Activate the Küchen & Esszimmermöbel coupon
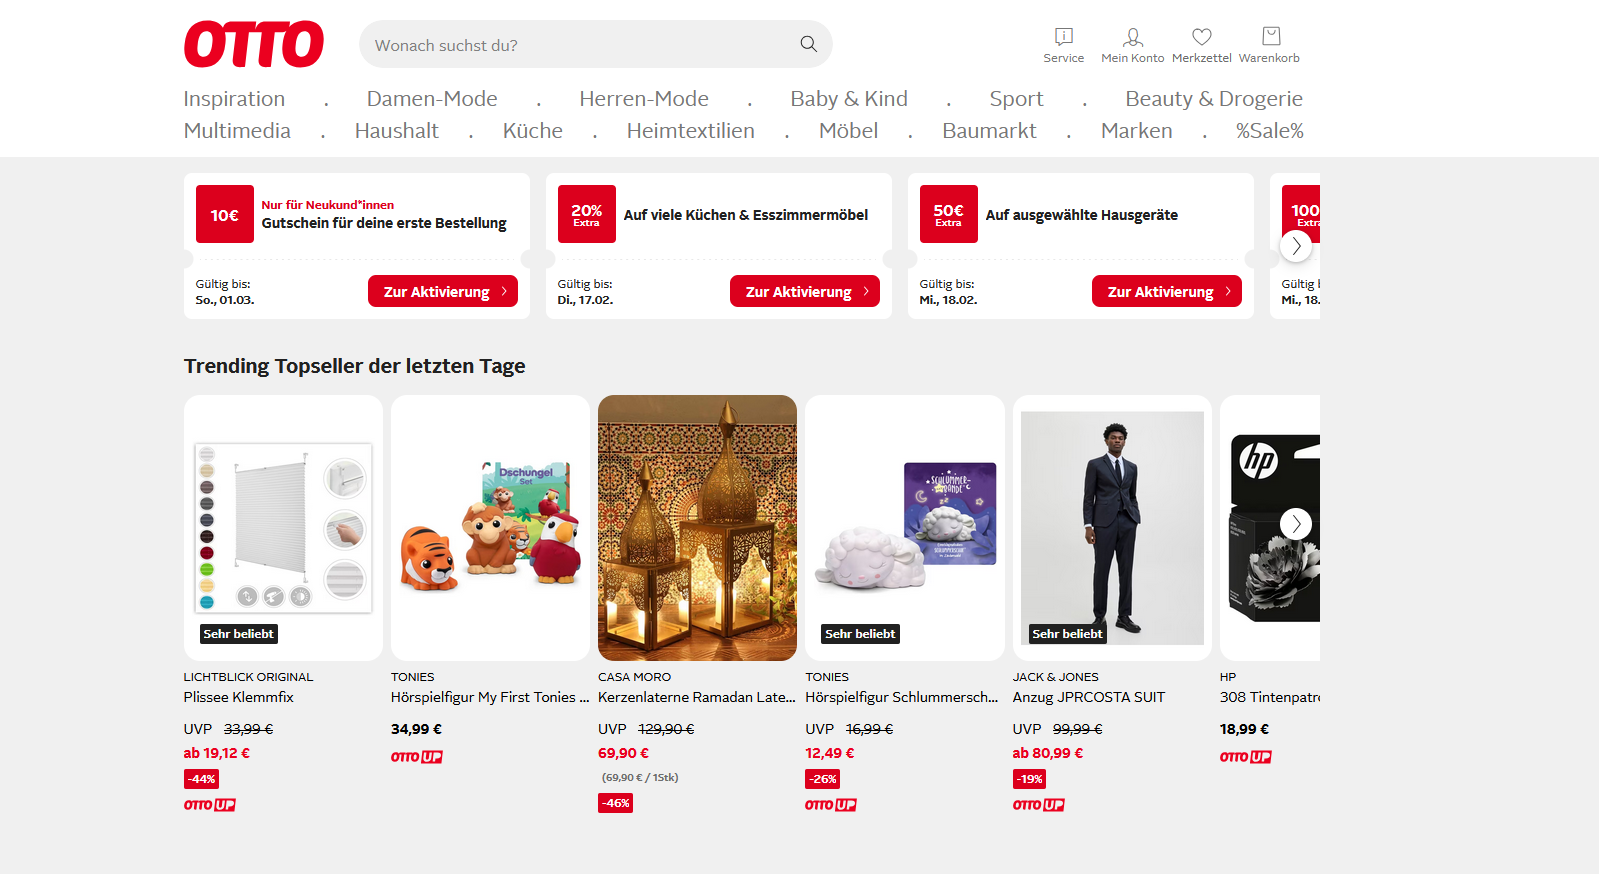 click(804, 291)
